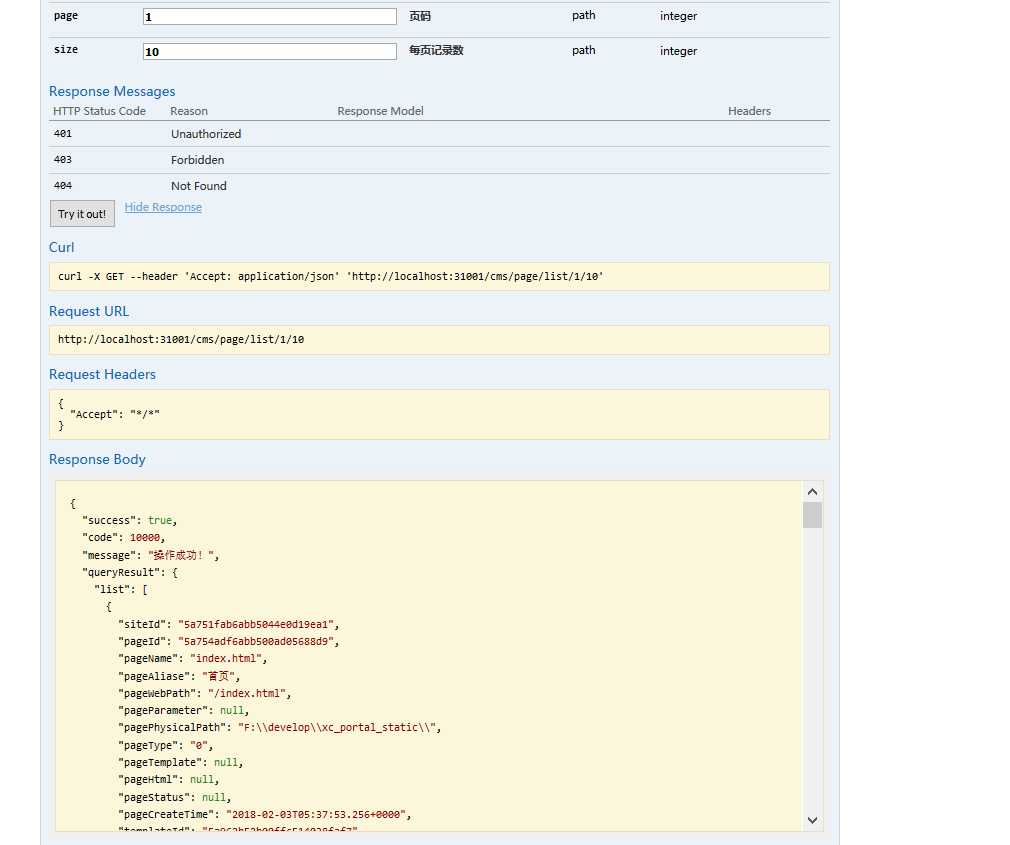
Task: Click the 每页记录数 description text
Action: pos(436,50)
